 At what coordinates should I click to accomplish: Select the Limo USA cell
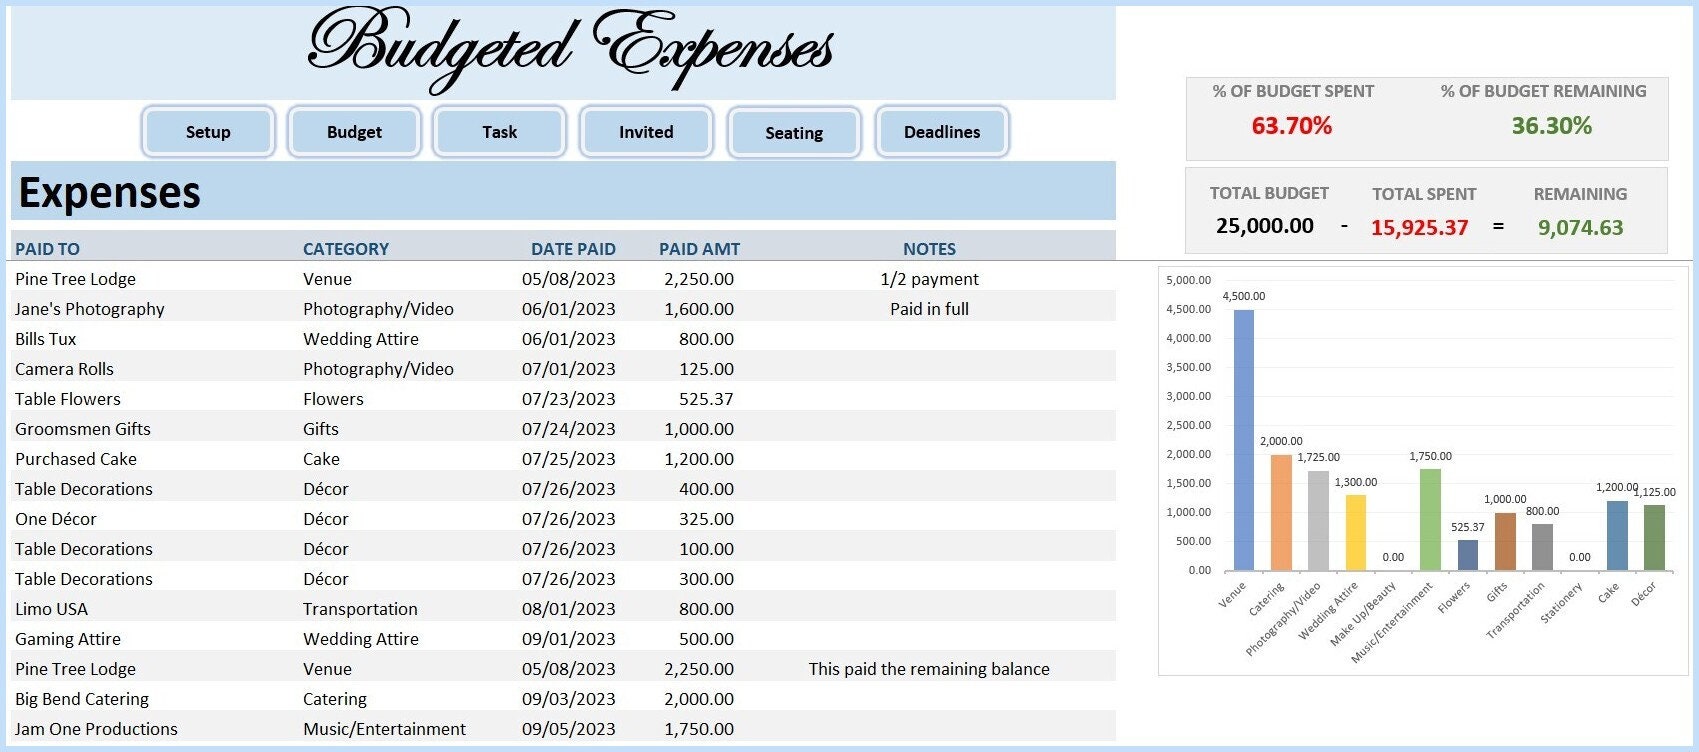pyautogui.click(x=51, y=609)
